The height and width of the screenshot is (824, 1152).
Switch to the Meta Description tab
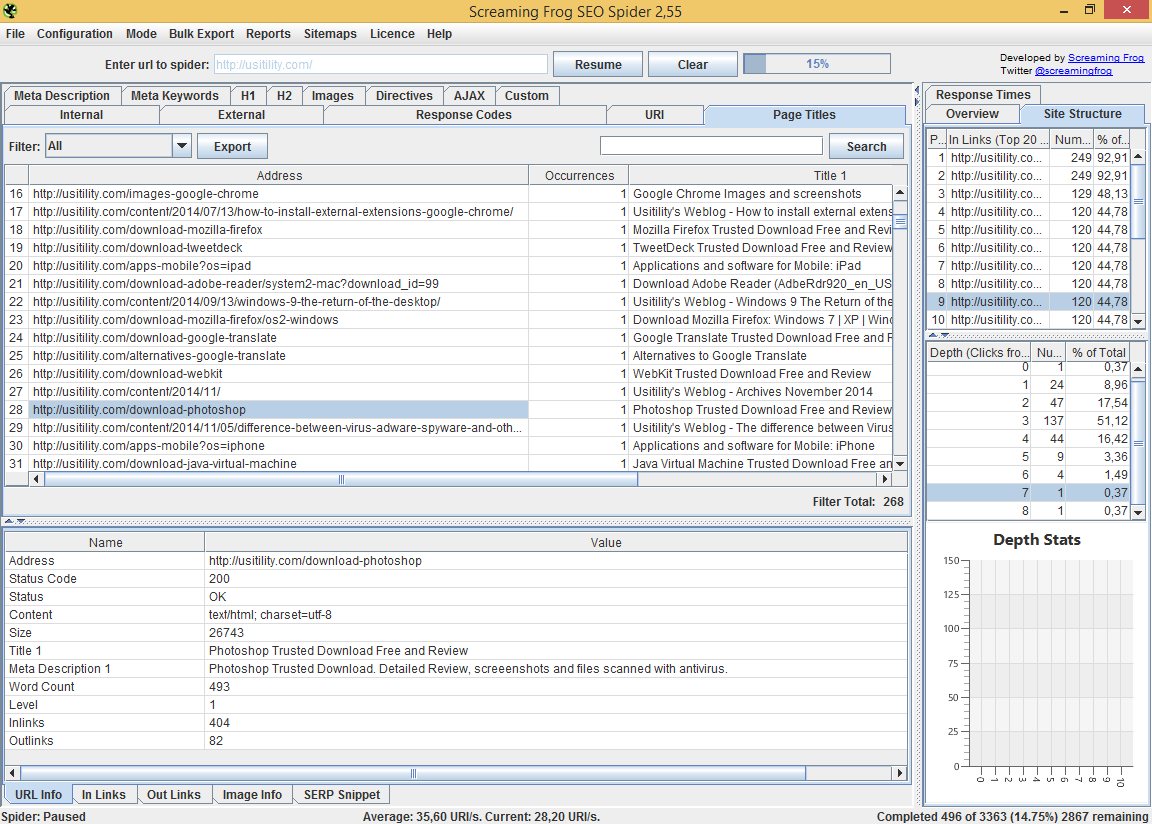click(62, 95)
